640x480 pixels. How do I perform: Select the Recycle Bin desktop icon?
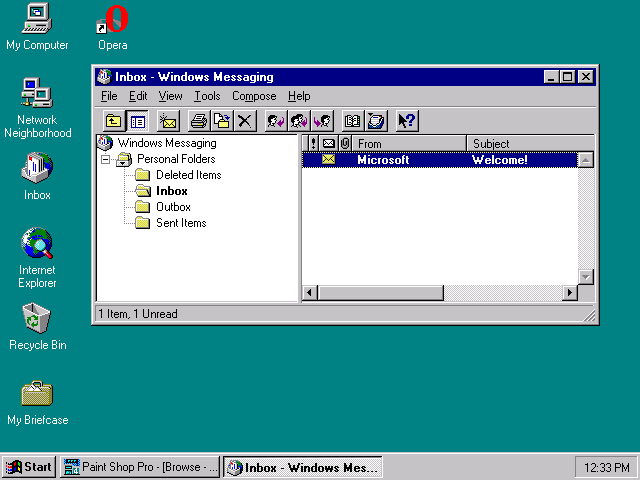point(37,327)
